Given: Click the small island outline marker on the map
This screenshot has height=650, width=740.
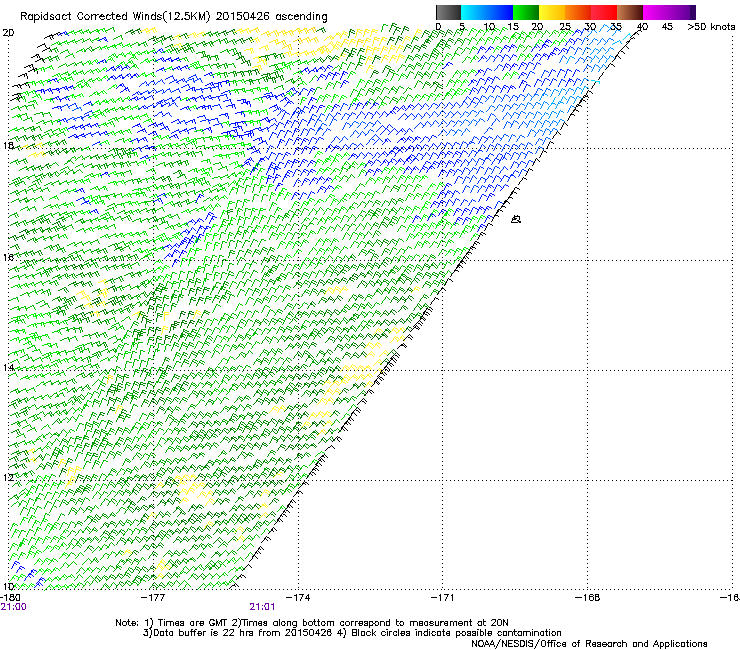Looking at the screenshot, I should coord(516,219).
